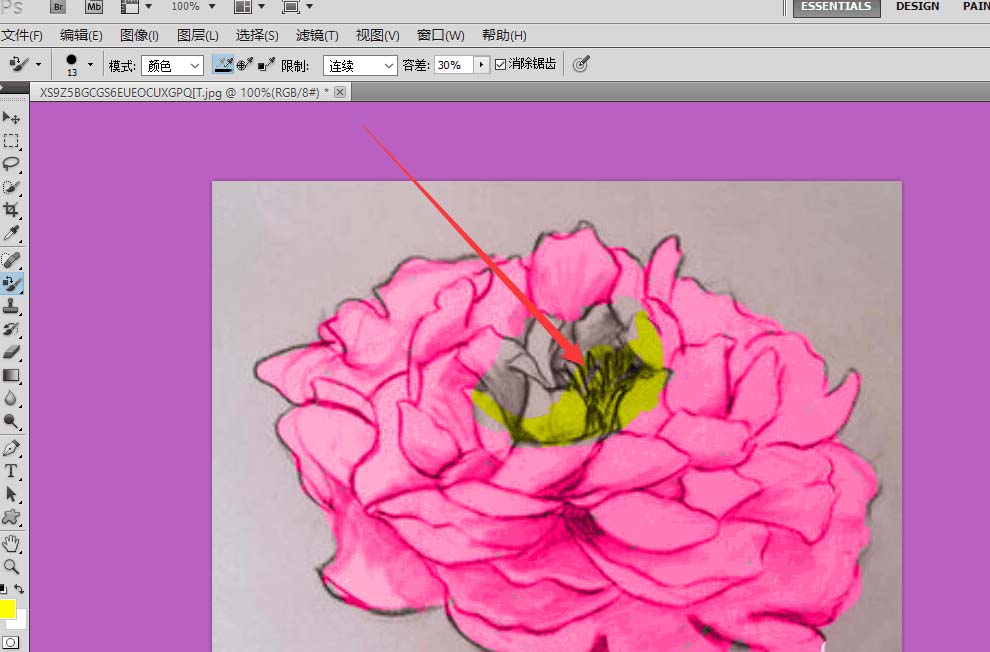This screenshot has width=990, height=652.
Task: Switch to the DESIGN workspace
Action: click(x=917, y=6)
